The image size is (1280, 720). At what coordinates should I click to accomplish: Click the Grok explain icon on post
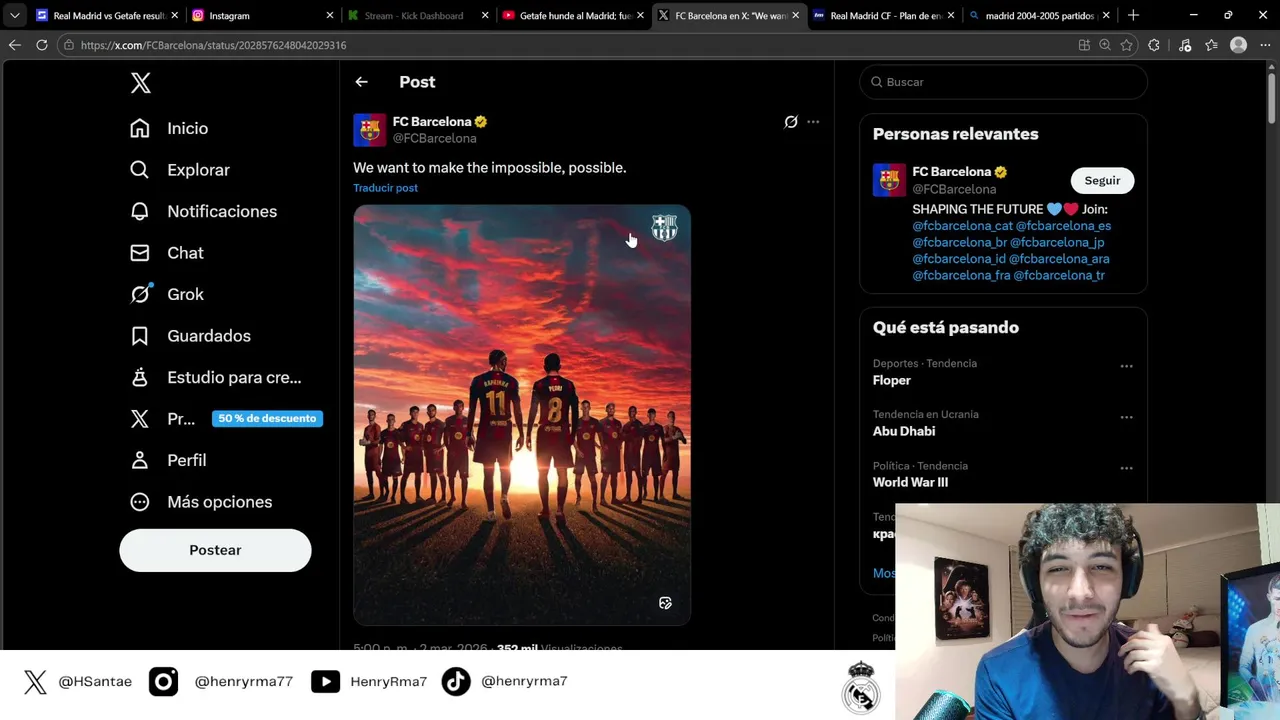pos(790,122)
